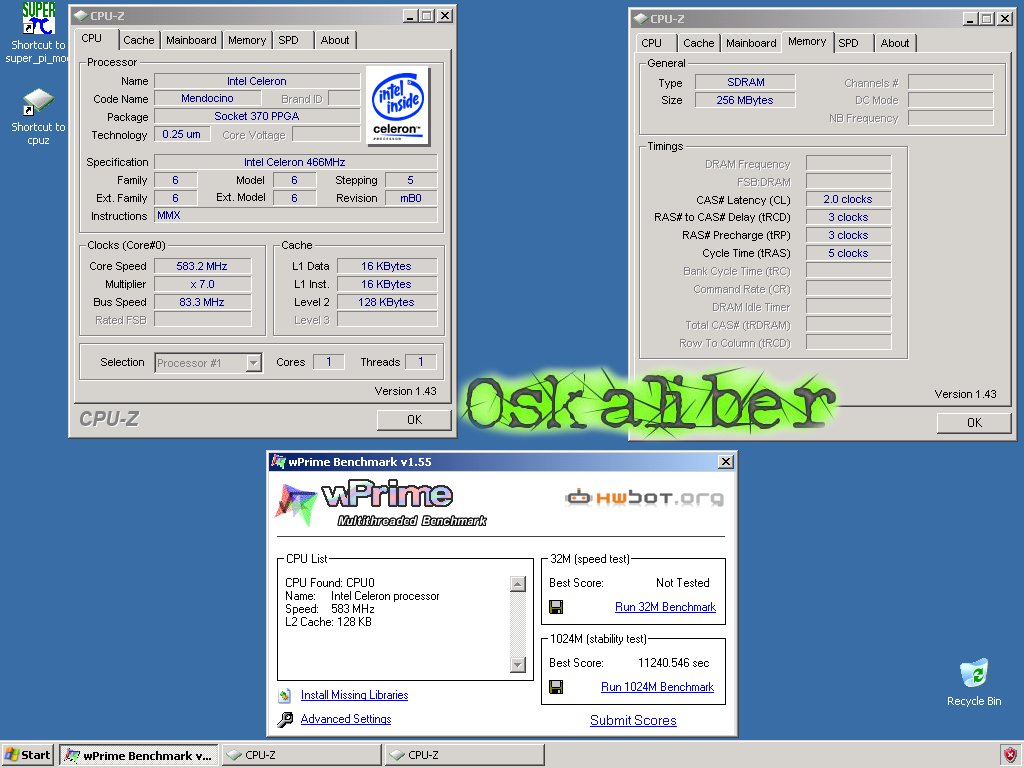Viewport: 1024px width, 768px height.
Task: Click the Package Socket 370 PPGA field
Action: click(257, 116)
